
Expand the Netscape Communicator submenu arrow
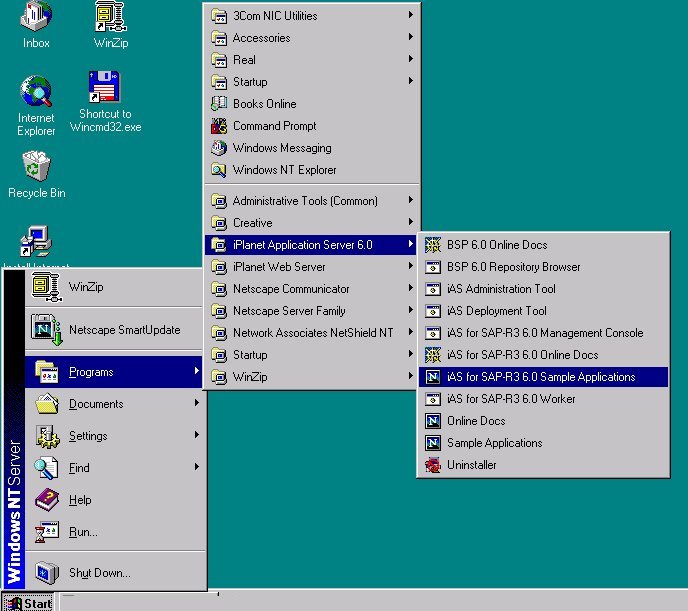(411, 288)
